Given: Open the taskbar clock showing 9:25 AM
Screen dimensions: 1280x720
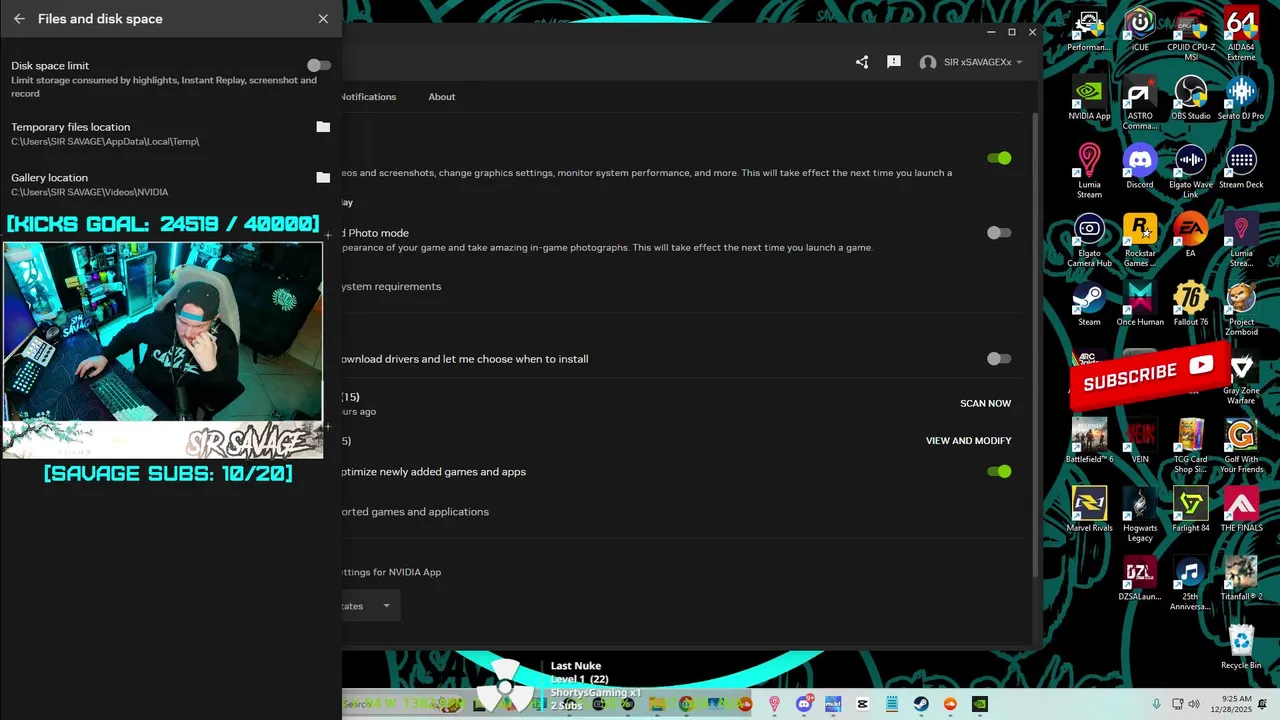Looking at the screenshot, I should click(1229, 704).
